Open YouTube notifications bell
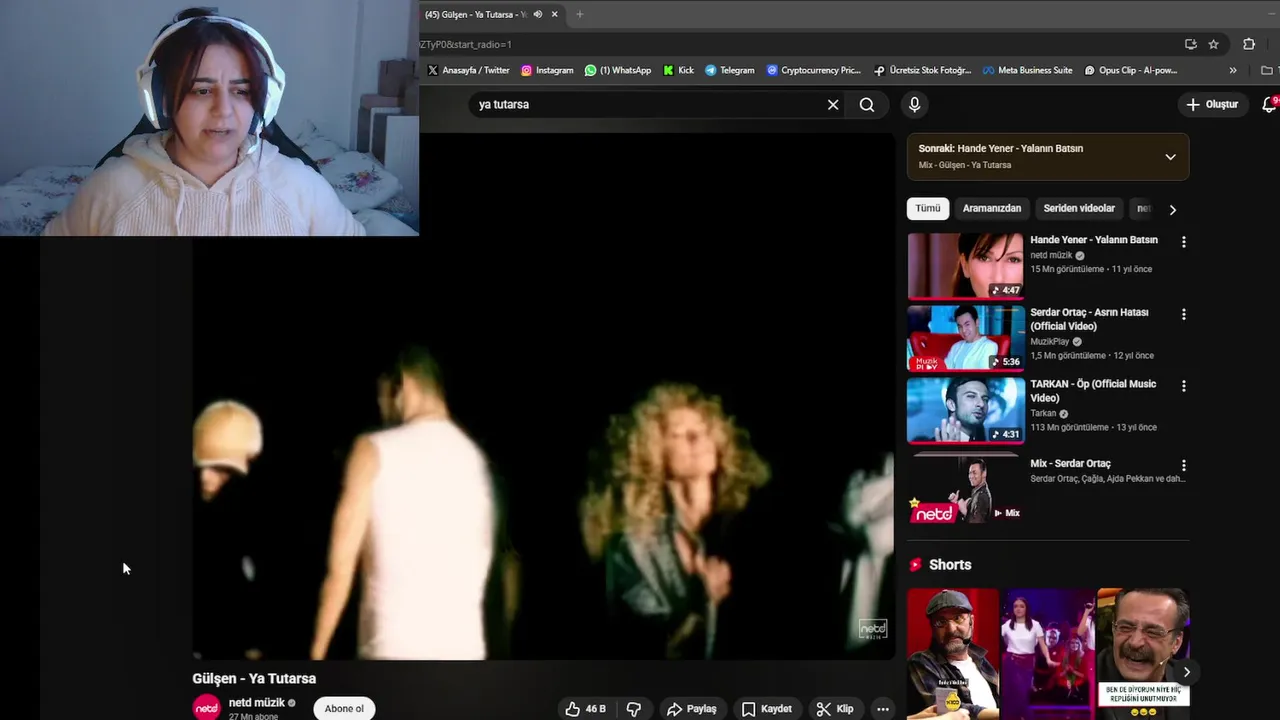Screen dimensions: 1280x720 [1269, 104]
